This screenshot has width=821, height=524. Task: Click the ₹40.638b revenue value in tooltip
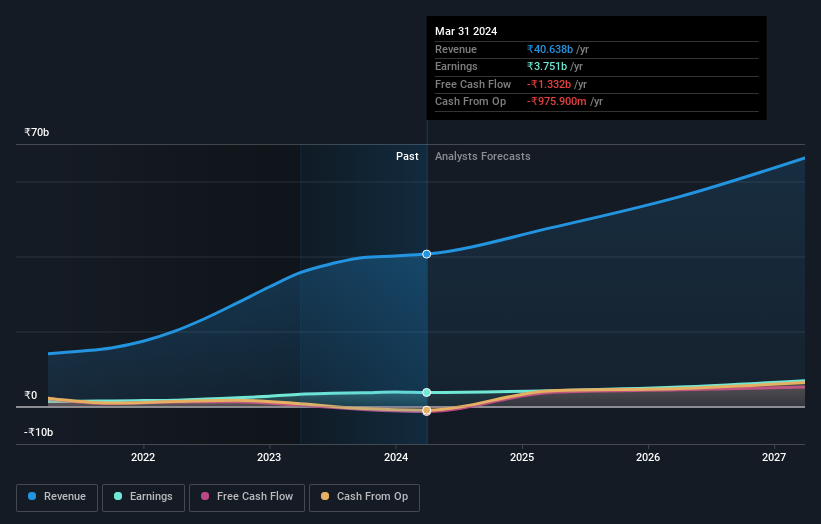pyautogui.click(x=550, y=49)
